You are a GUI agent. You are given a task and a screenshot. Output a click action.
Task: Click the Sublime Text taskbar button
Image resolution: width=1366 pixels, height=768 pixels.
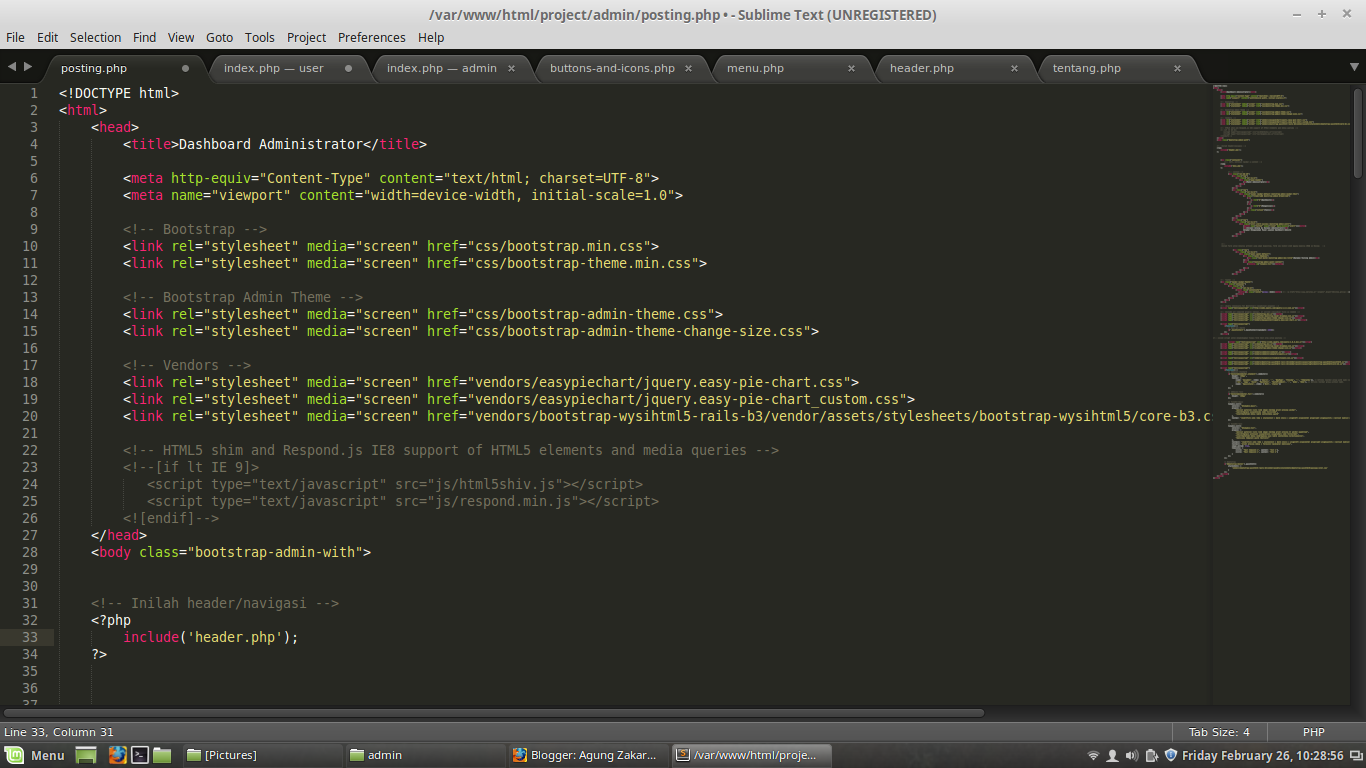pyautogui.click(x=751, y=755)
